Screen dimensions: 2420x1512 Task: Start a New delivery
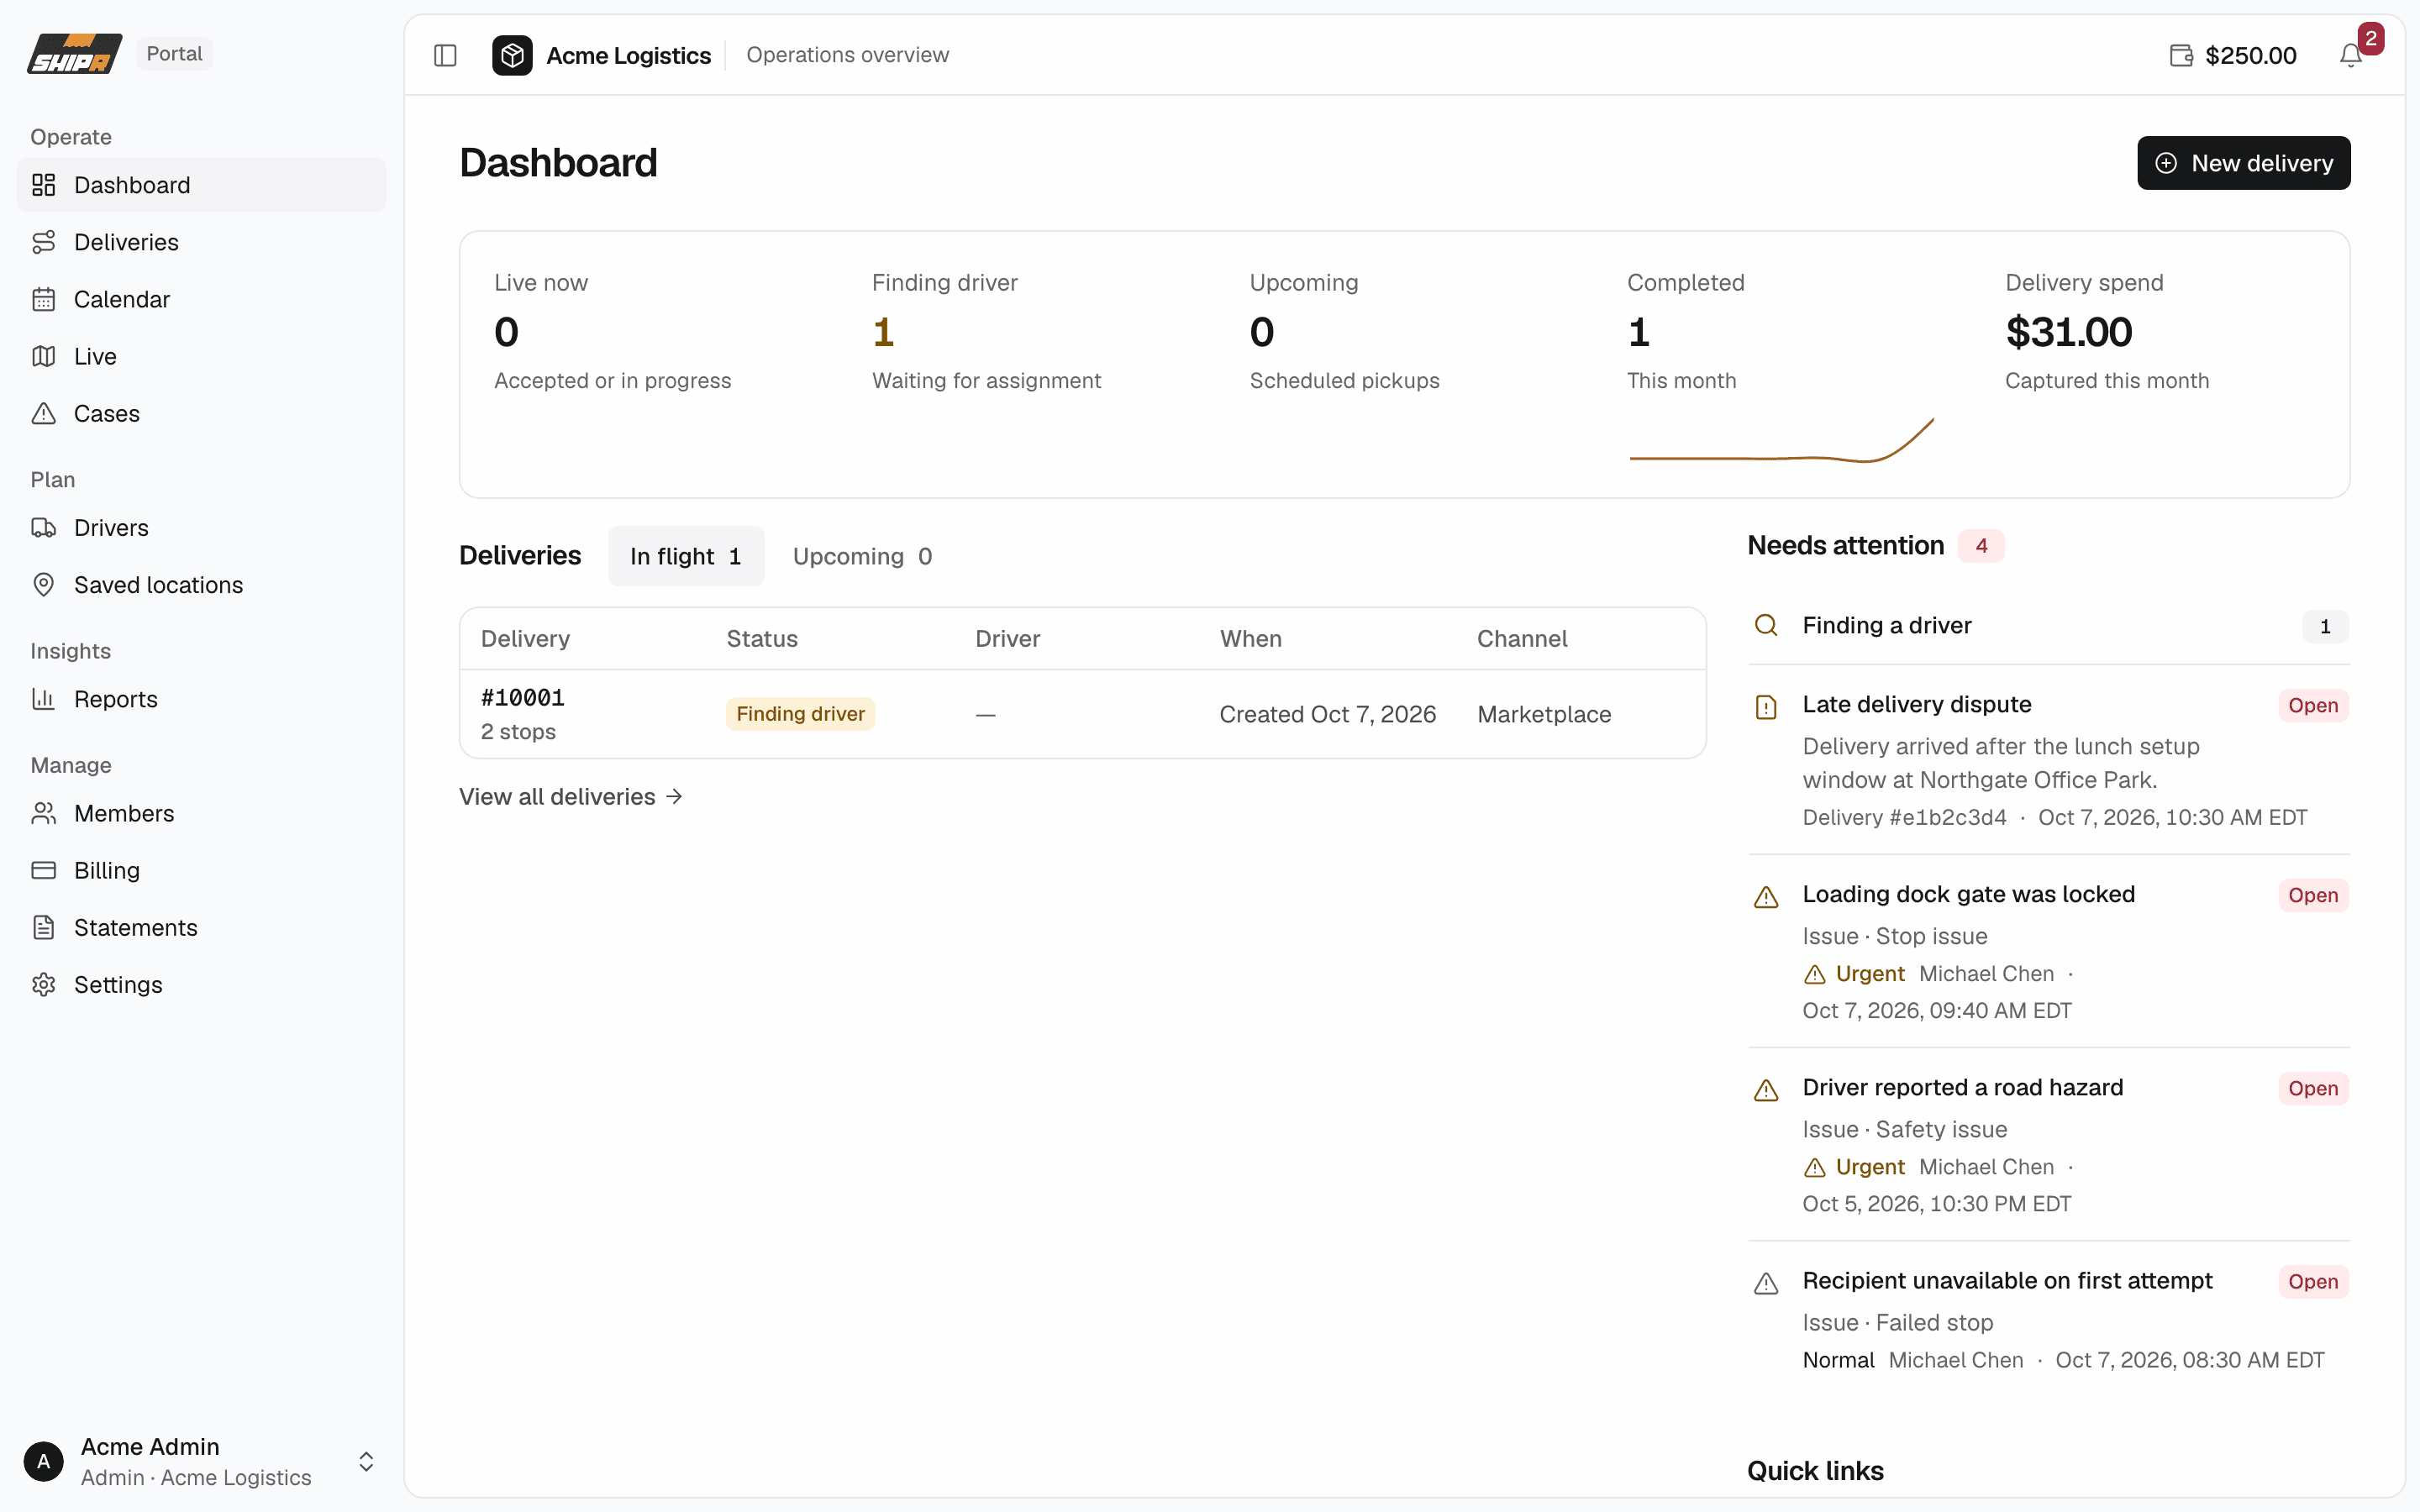2243,163
